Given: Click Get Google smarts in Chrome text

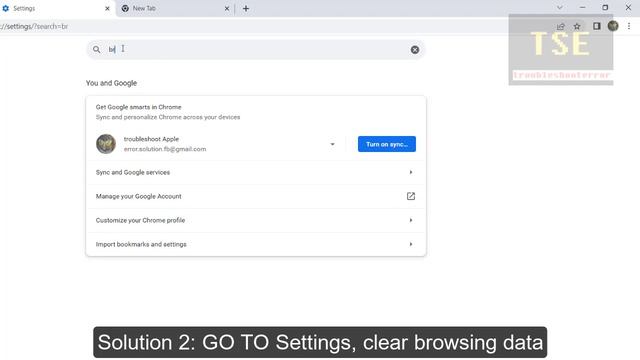Looking at the screenshot, I should click(138, 107).
